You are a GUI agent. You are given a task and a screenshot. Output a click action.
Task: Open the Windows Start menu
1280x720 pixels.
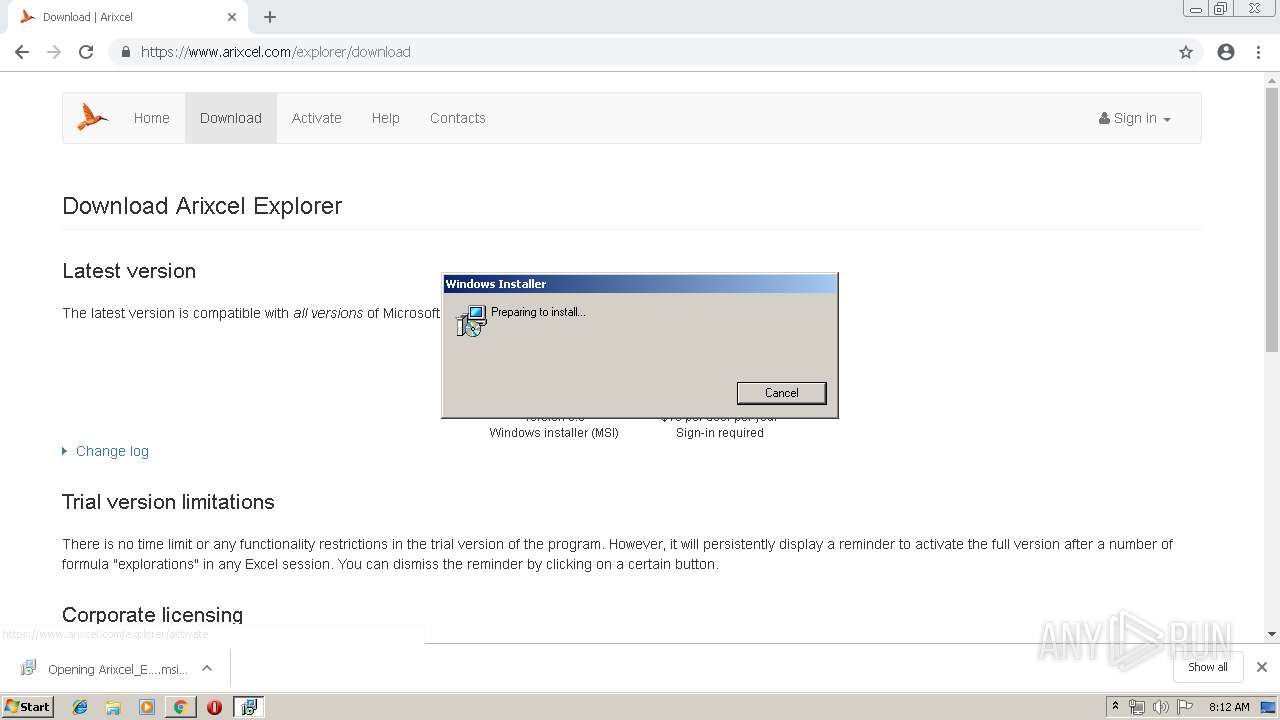28,706
